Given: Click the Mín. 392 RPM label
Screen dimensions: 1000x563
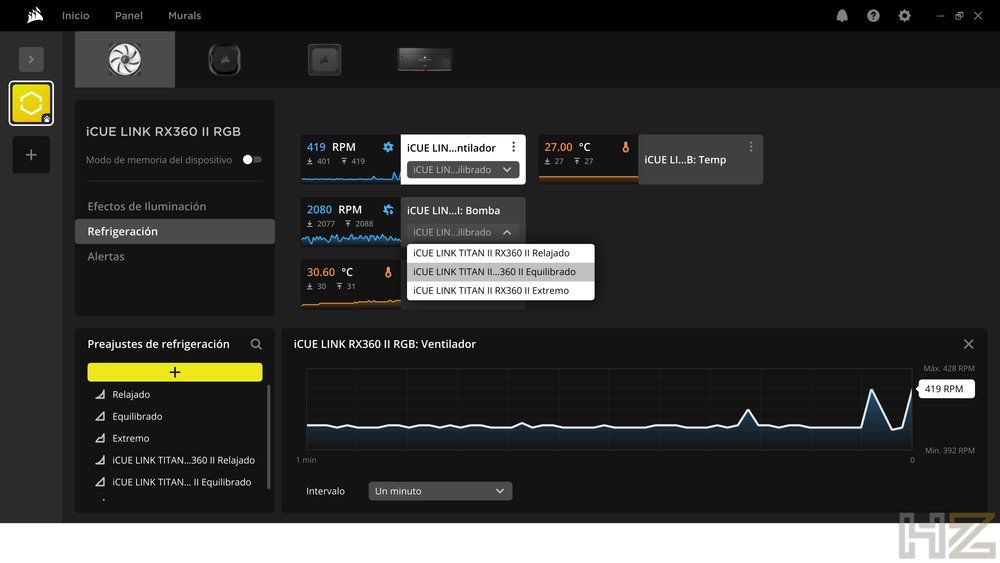Looking at the screenshot, I should [950, 451].
